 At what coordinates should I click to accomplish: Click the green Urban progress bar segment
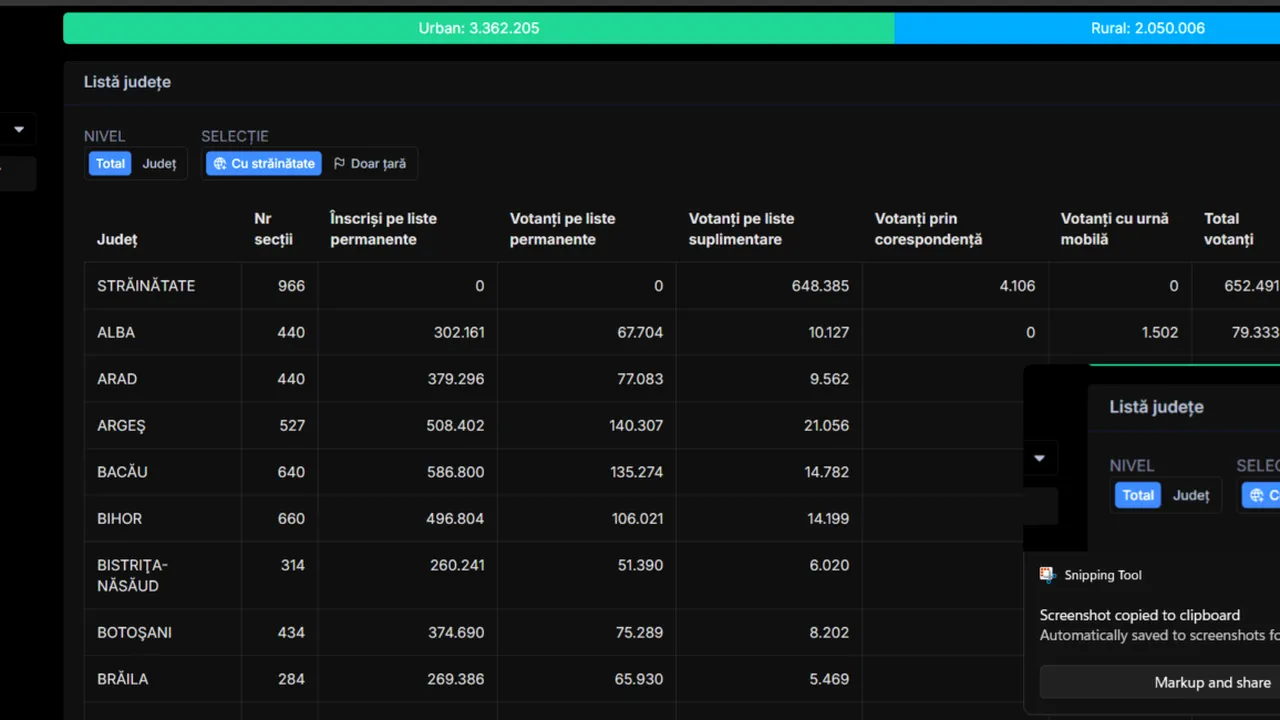(x=478, y=28)
